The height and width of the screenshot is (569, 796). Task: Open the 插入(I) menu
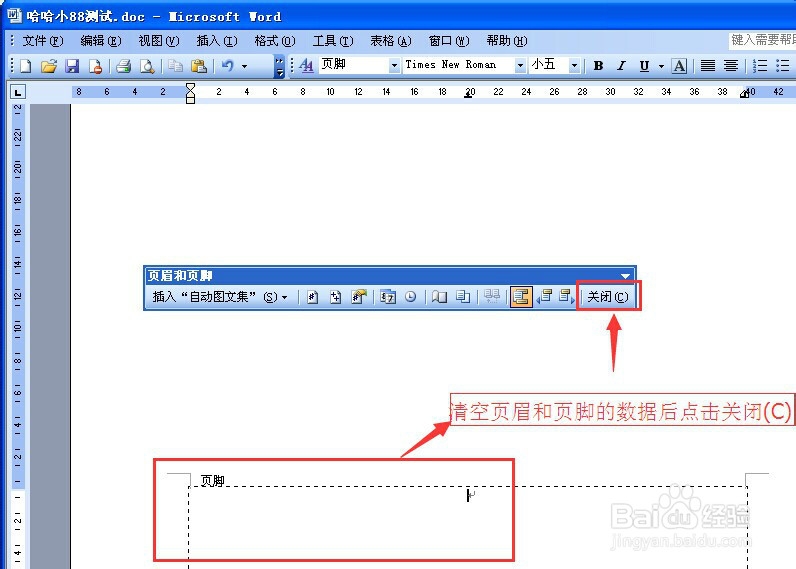pos(217,41)
